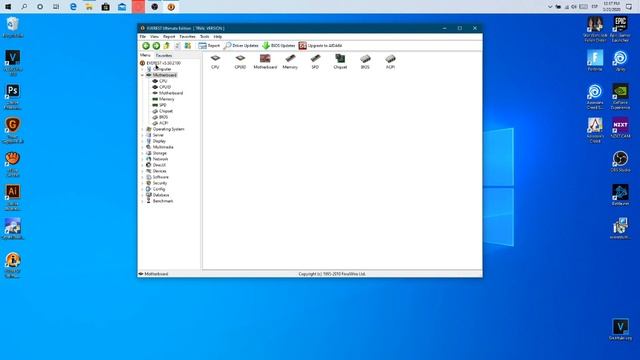The height and width of the screenshot is (360, 640).
Task: Open BIOS Updates from the toolbar
Action: tap(279, 46)
